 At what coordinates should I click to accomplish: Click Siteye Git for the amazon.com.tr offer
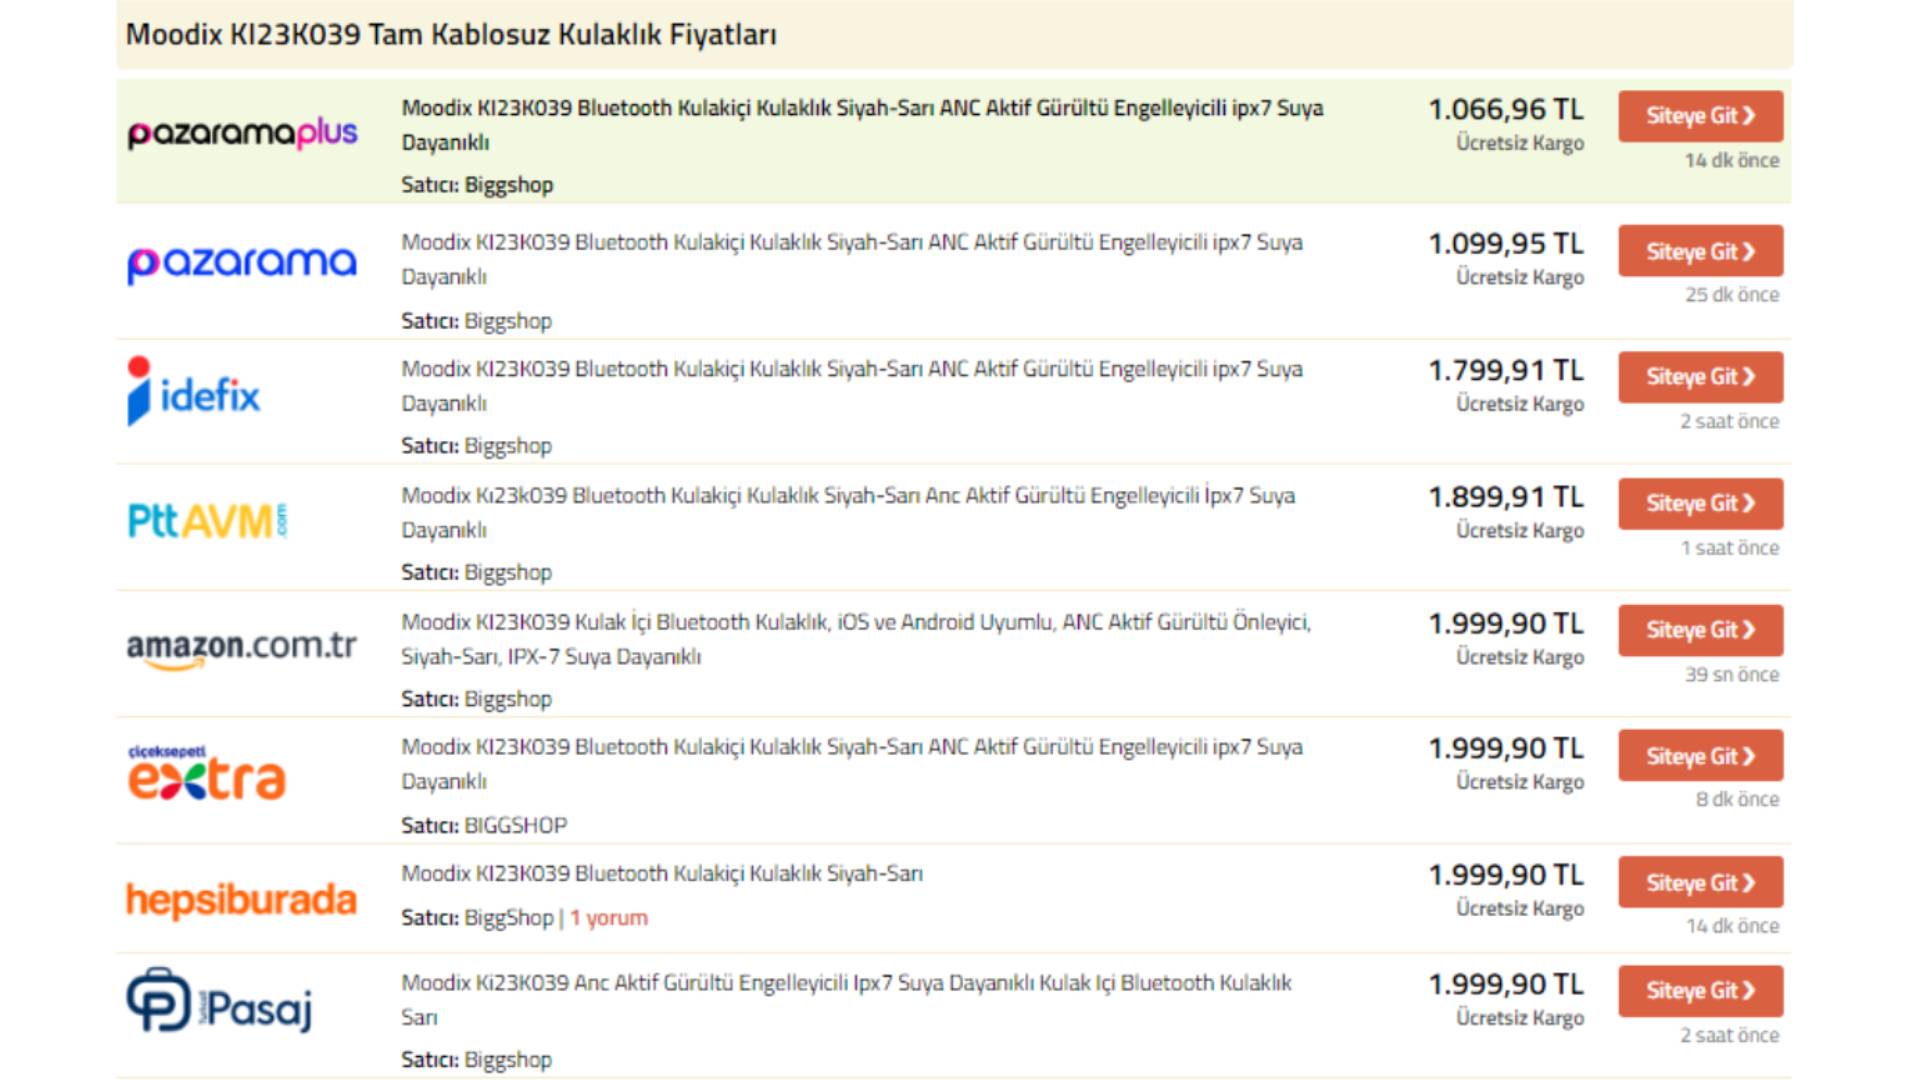1700,630
